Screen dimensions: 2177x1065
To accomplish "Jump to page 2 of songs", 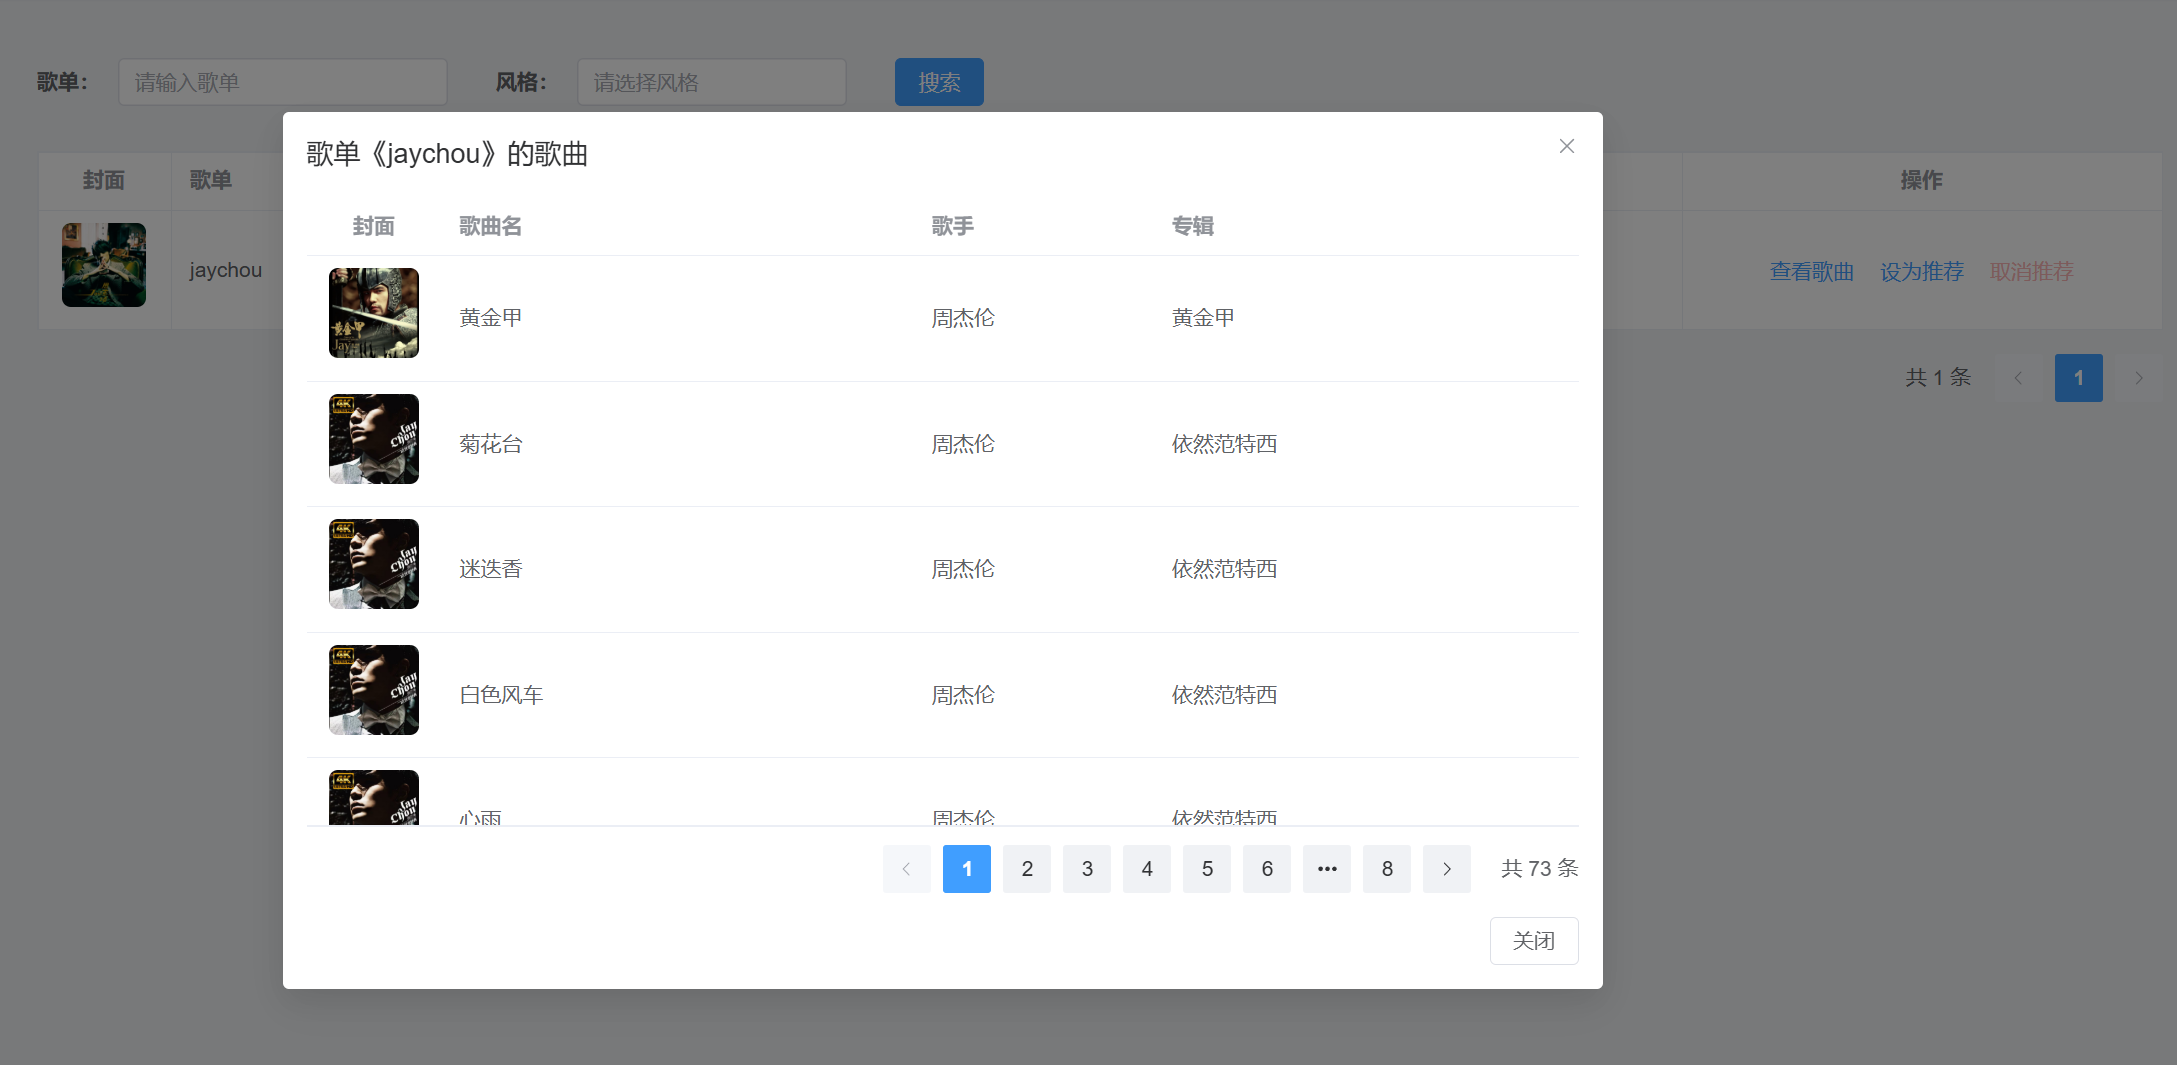I will [1026, 869].
